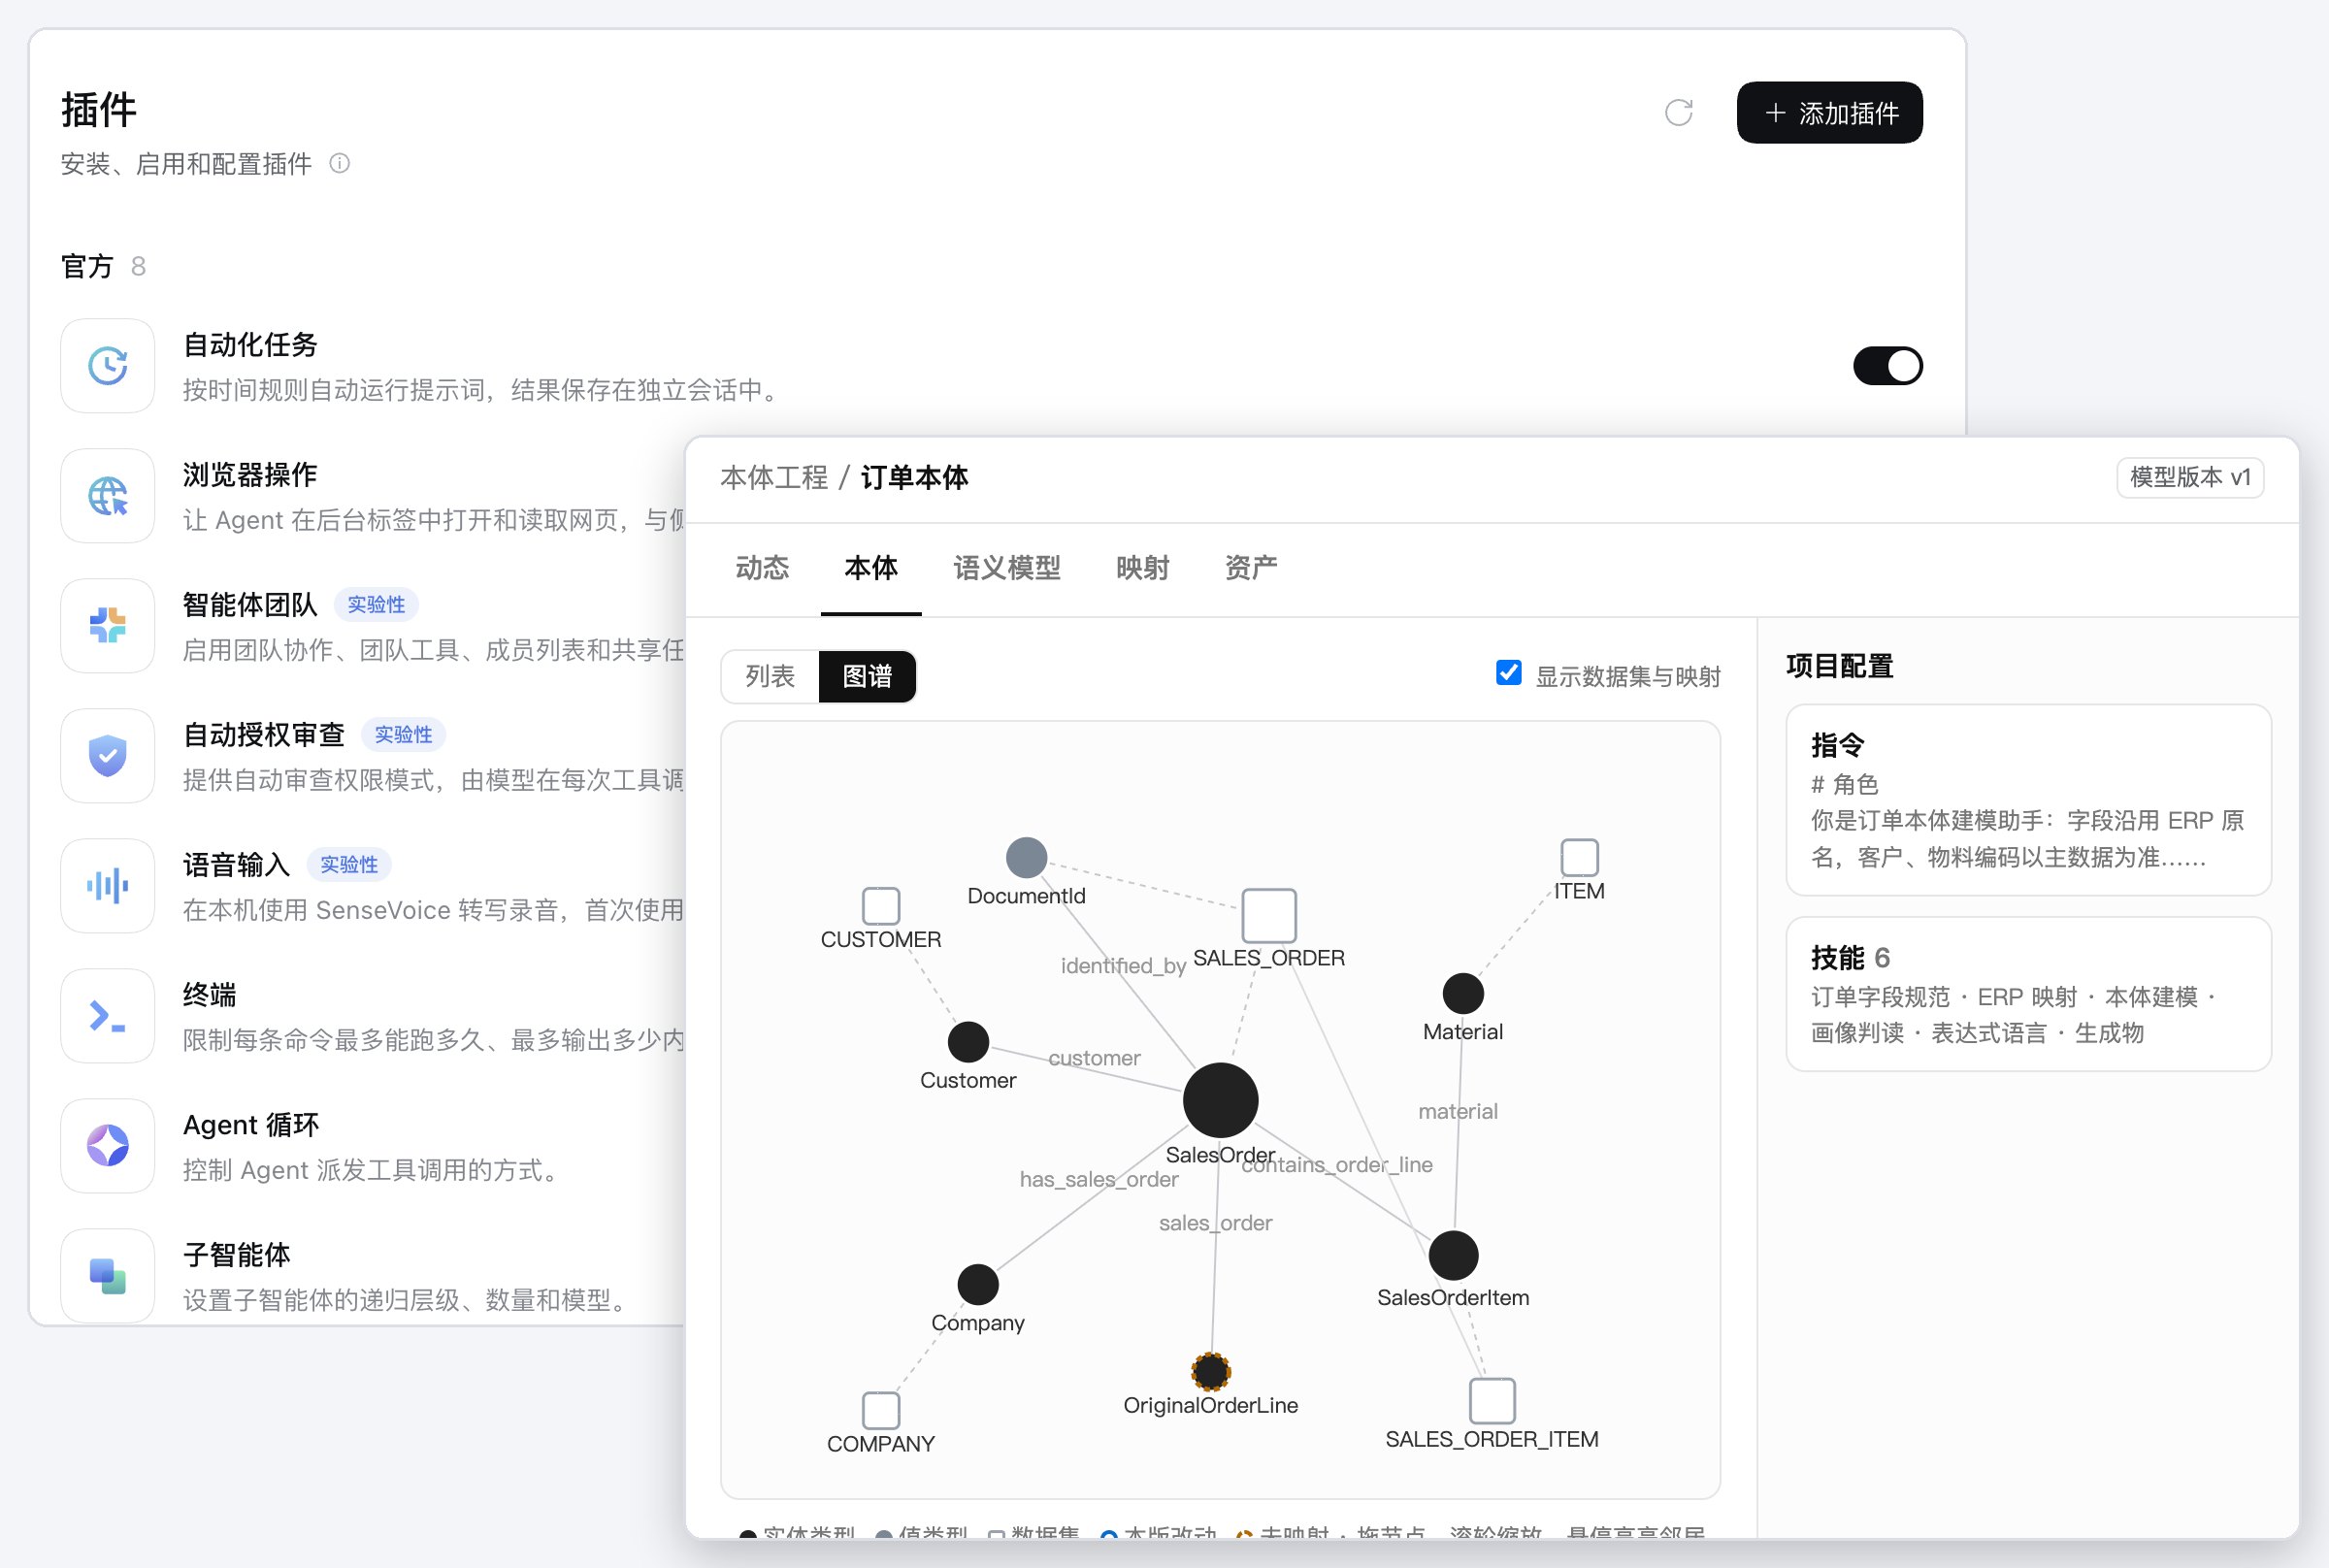The image size is (2329, 1568).
Task: Select the SALES_ORDER_ITEM dataset node
Action: pos(1492,1400)
